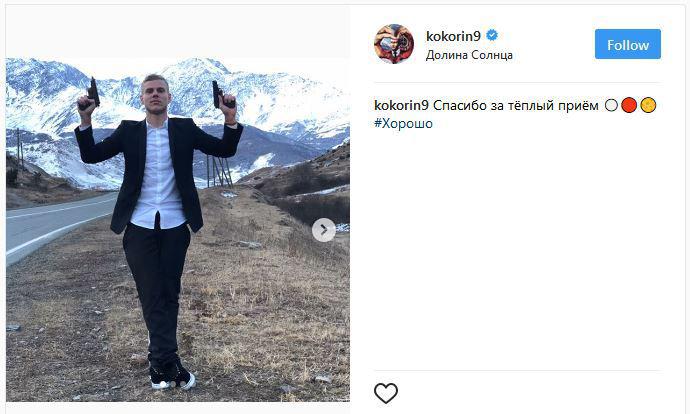Open the #Хорошо hashtag
The height and width of the screenshot is (414, 690).
coord(403,124)
